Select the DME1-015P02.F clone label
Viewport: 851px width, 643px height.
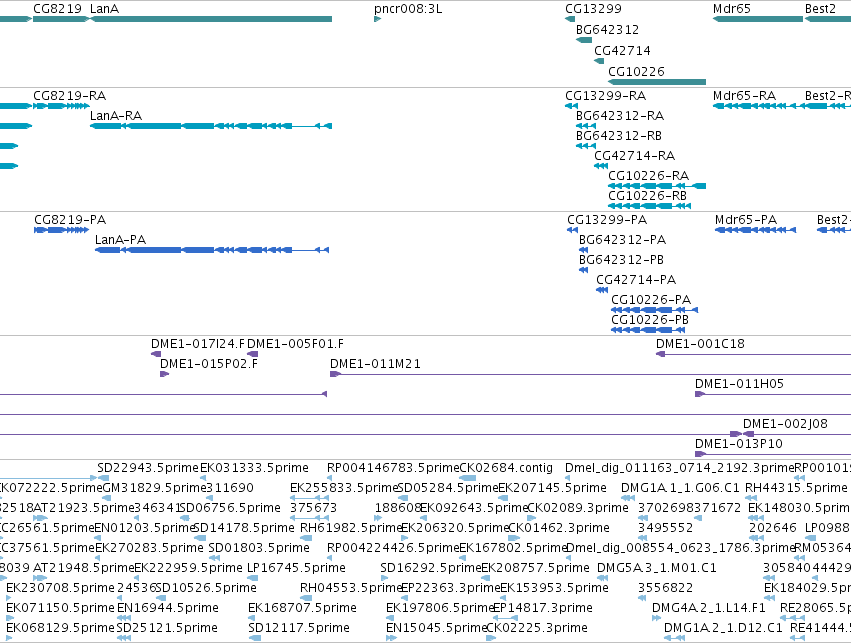click(209, 364)
